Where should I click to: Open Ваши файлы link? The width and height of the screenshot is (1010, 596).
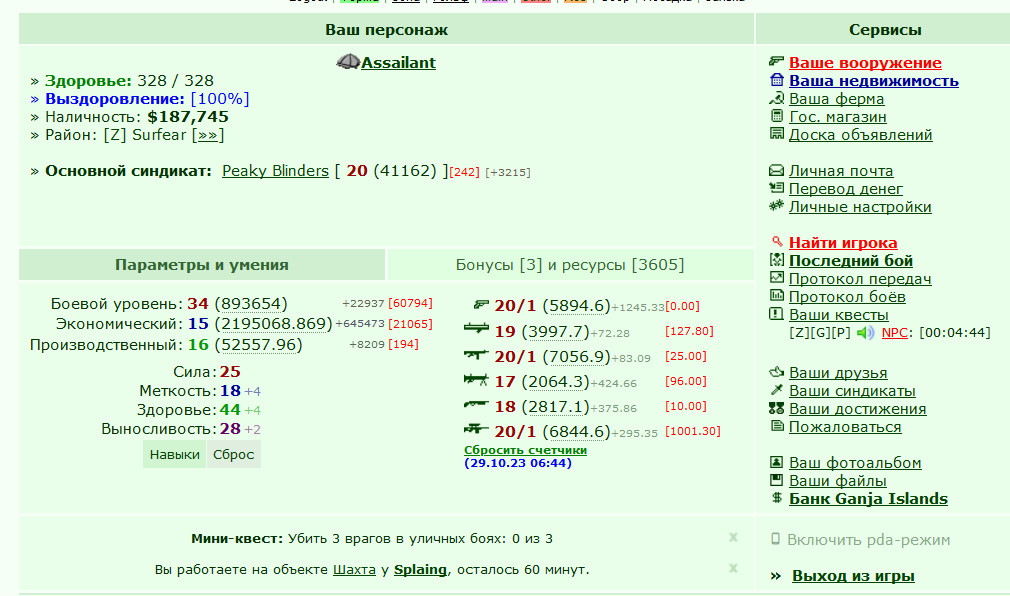pyautogui.click(x=837, y=481)
